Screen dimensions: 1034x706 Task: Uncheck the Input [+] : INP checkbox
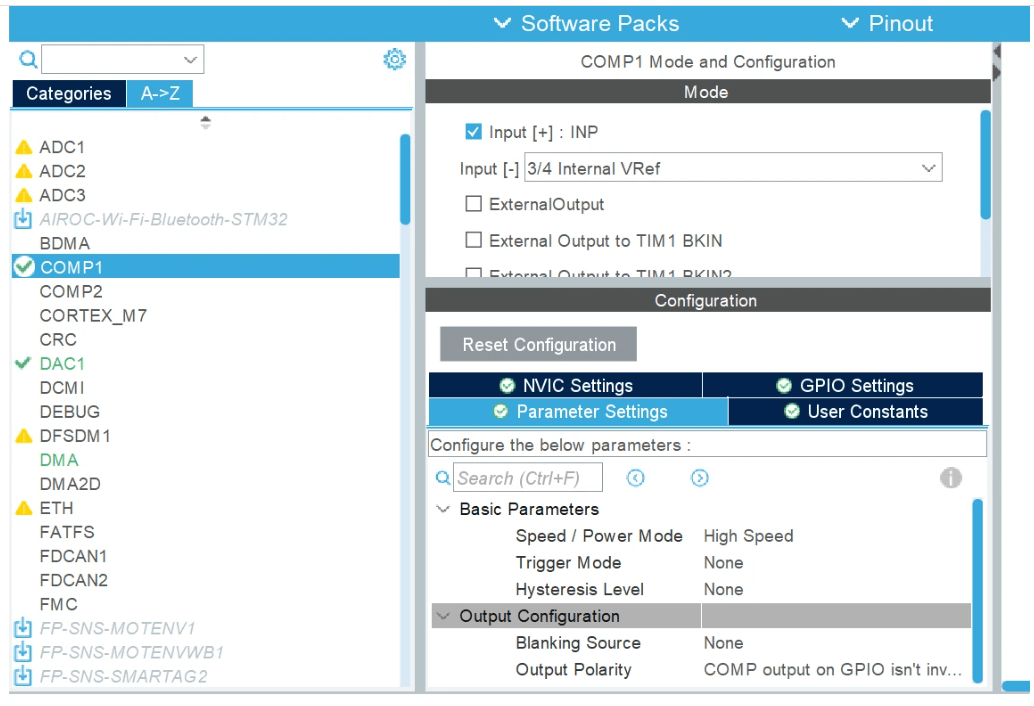point(474,132)
